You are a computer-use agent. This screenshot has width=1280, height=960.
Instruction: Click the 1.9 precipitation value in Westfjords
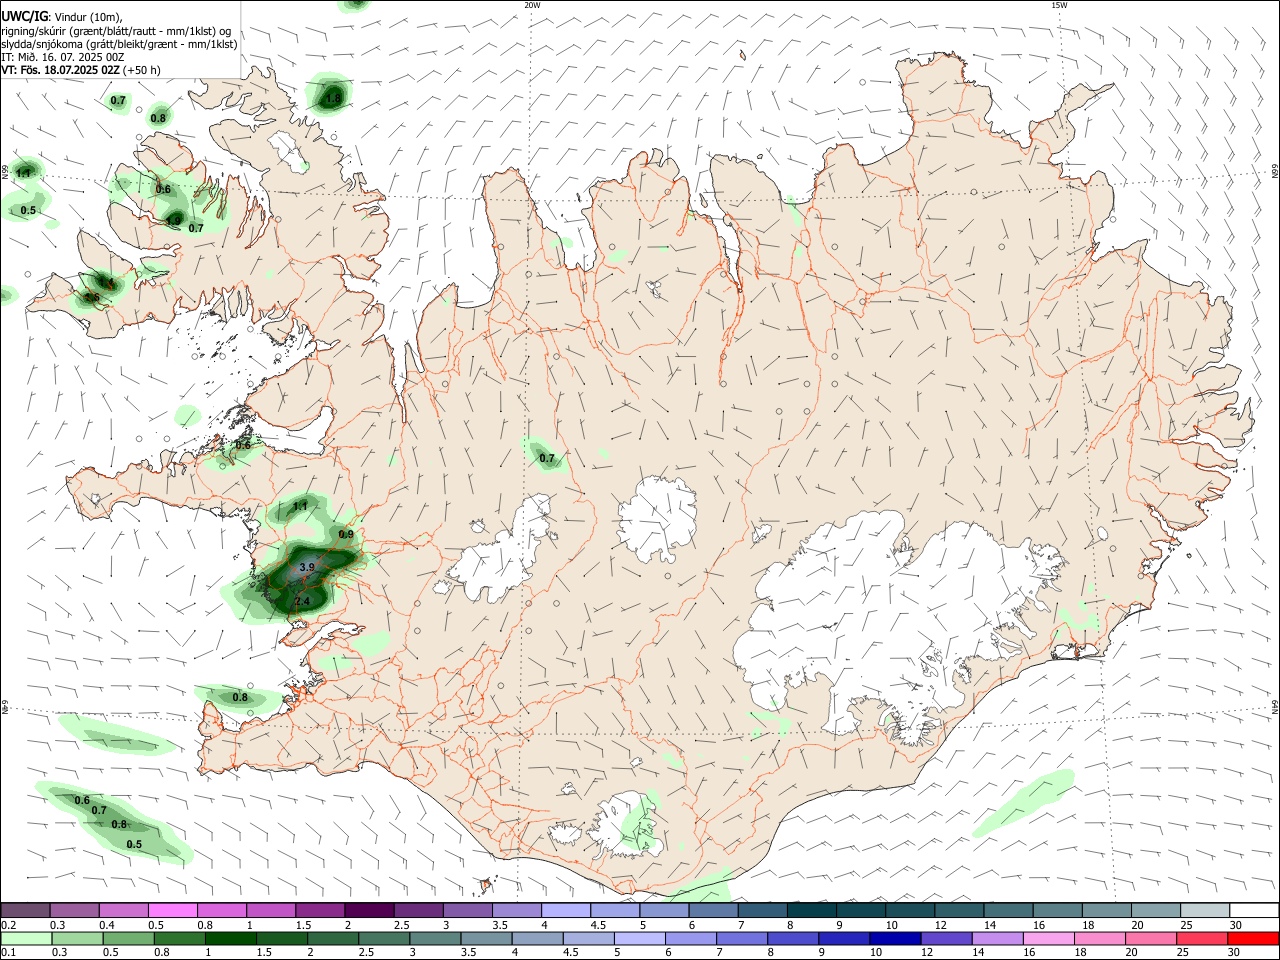pos(173,220)
